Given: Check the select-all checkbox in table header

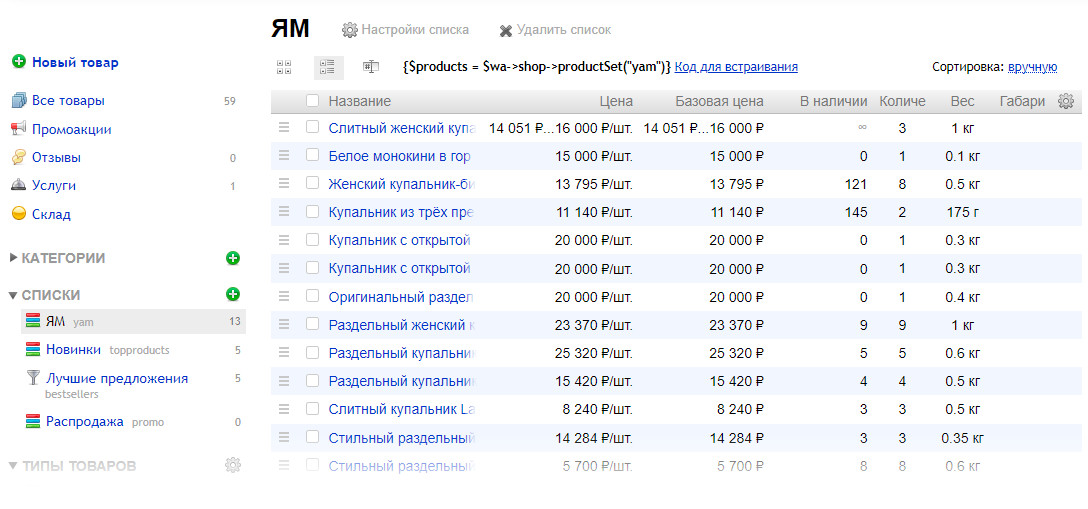Looking at the screenshot, I should tap(313, 101).
